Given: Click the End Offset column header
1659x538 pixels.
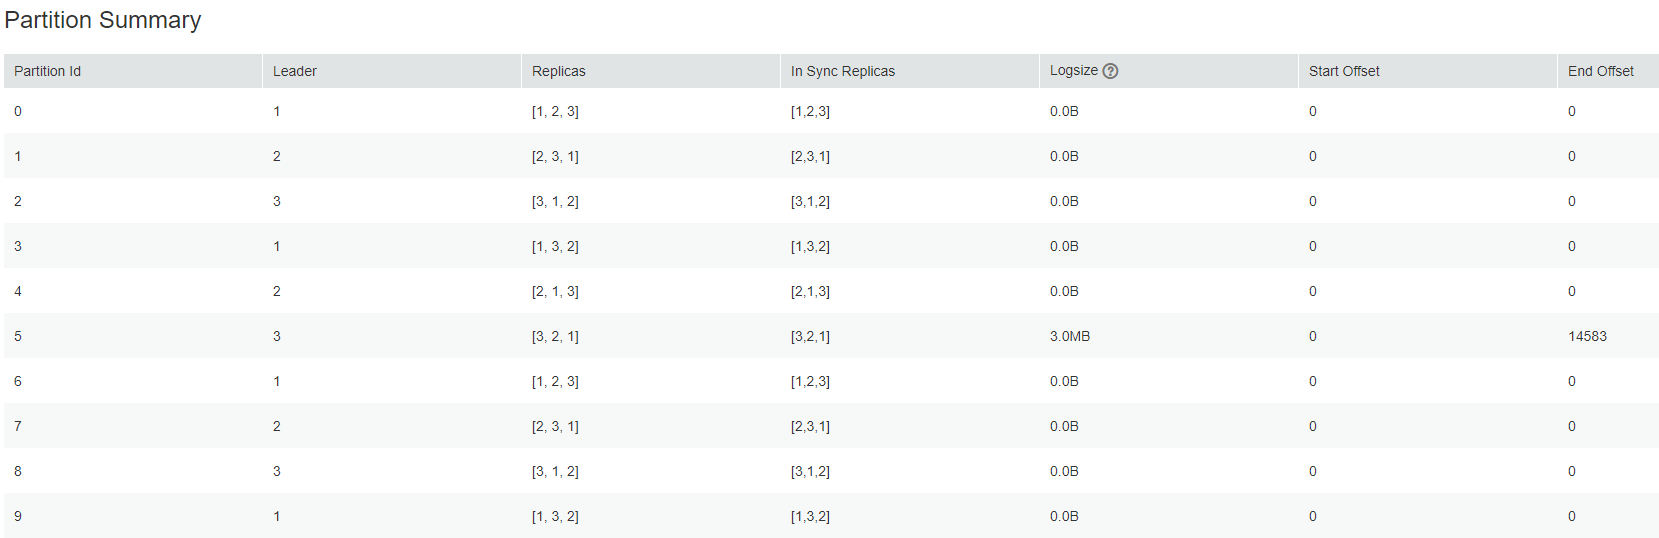Looking at the screenshot, I should 1601,71.
